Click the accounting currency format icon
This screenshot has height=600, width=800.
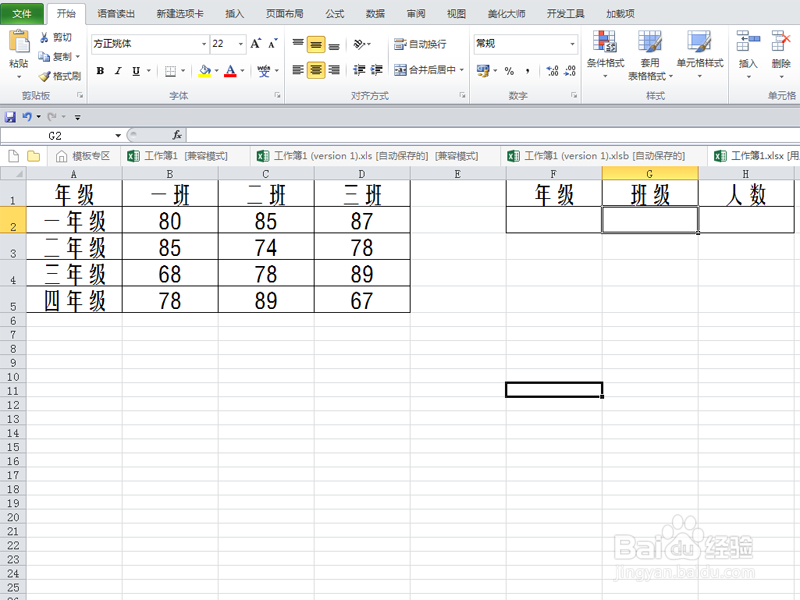click(483, 71)
